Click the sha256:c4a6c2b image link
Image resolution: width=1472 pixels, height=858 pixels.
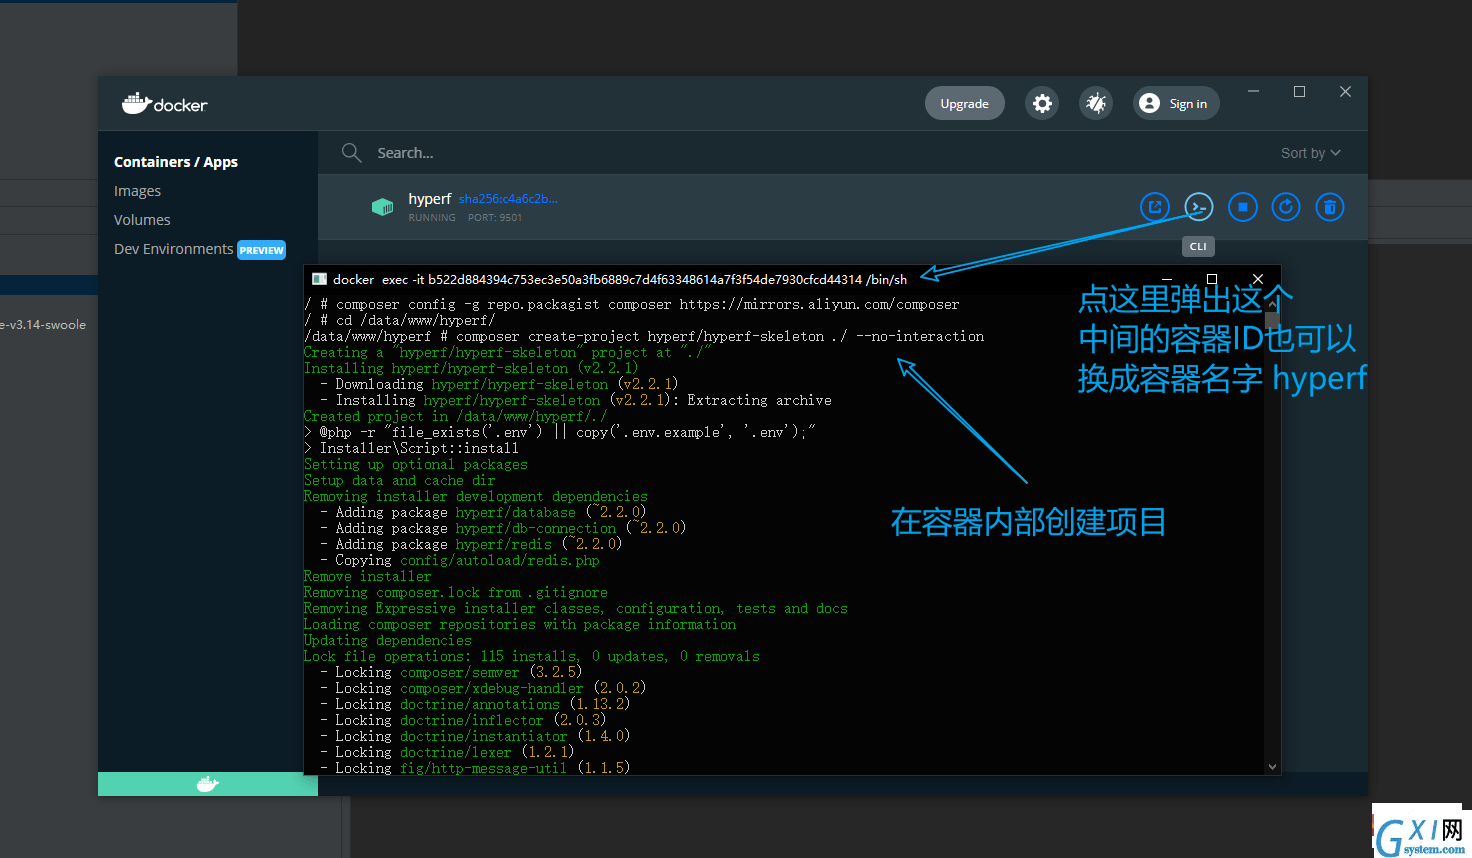click(x=508, y=199)
